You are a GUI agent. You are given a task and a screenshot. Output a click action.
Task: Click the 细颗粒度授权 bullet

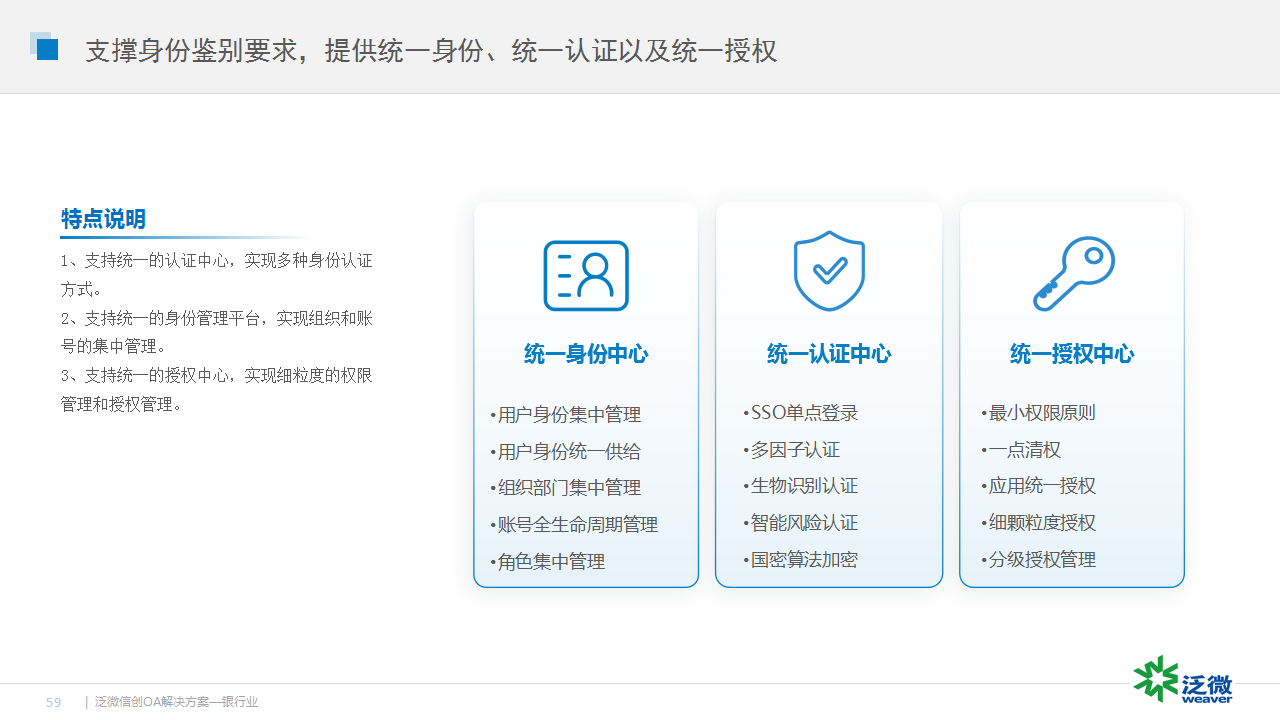[x=1039, y=523]
